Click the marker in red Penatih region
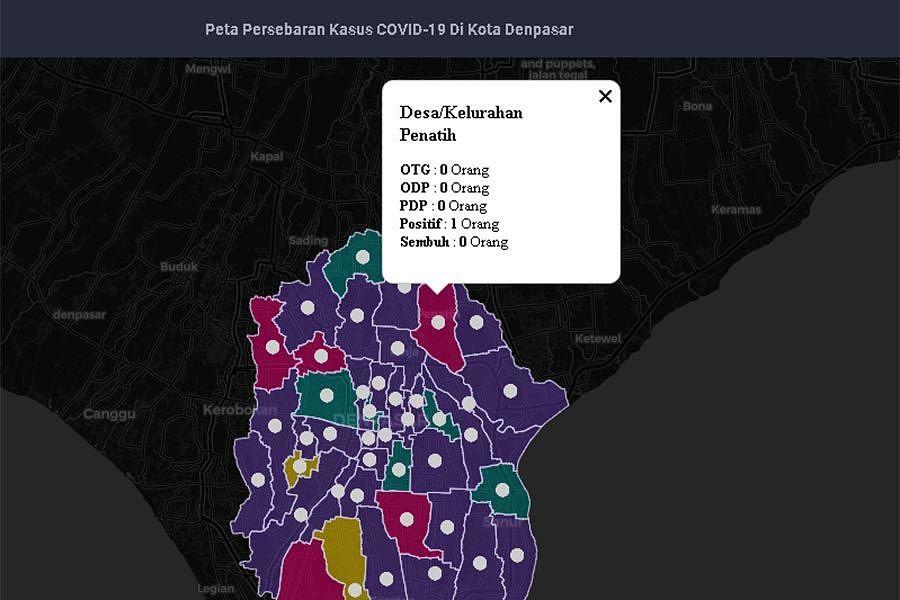 438,322
